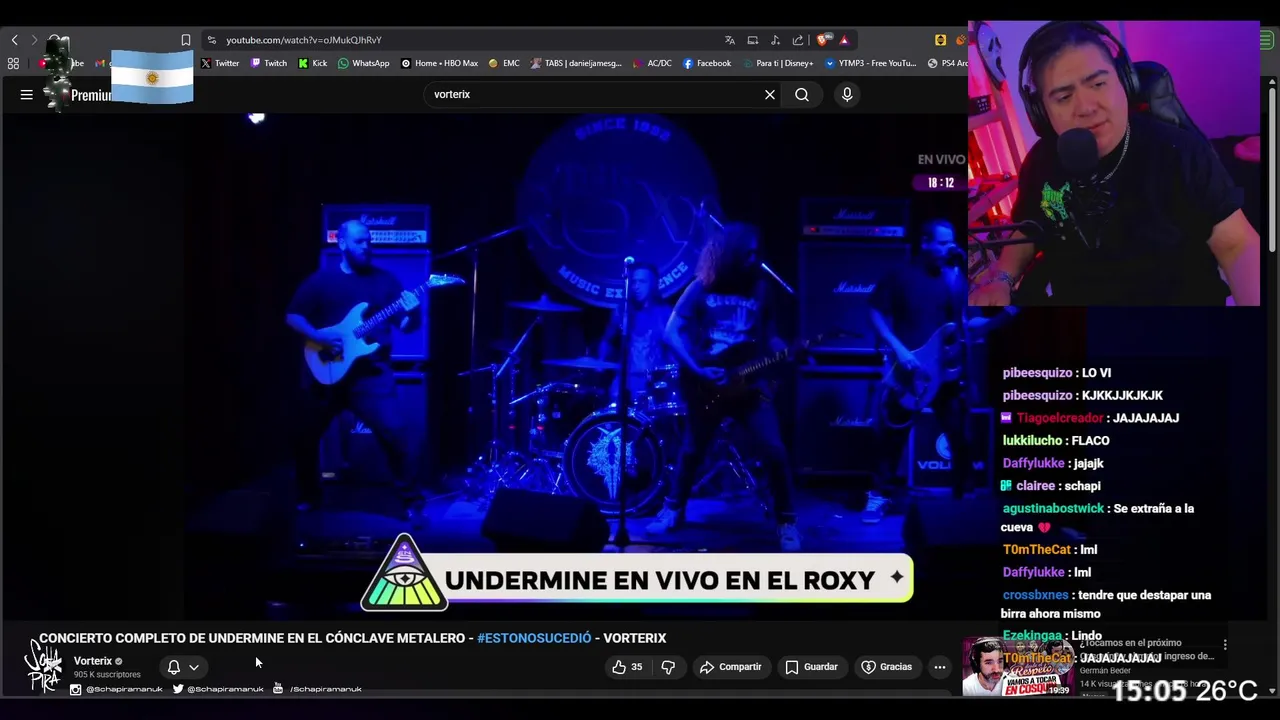This screenshot has width=1280, height=720.
Task: Click the Compartir share button
Action: pyautogui.click(x=731, y=667)
